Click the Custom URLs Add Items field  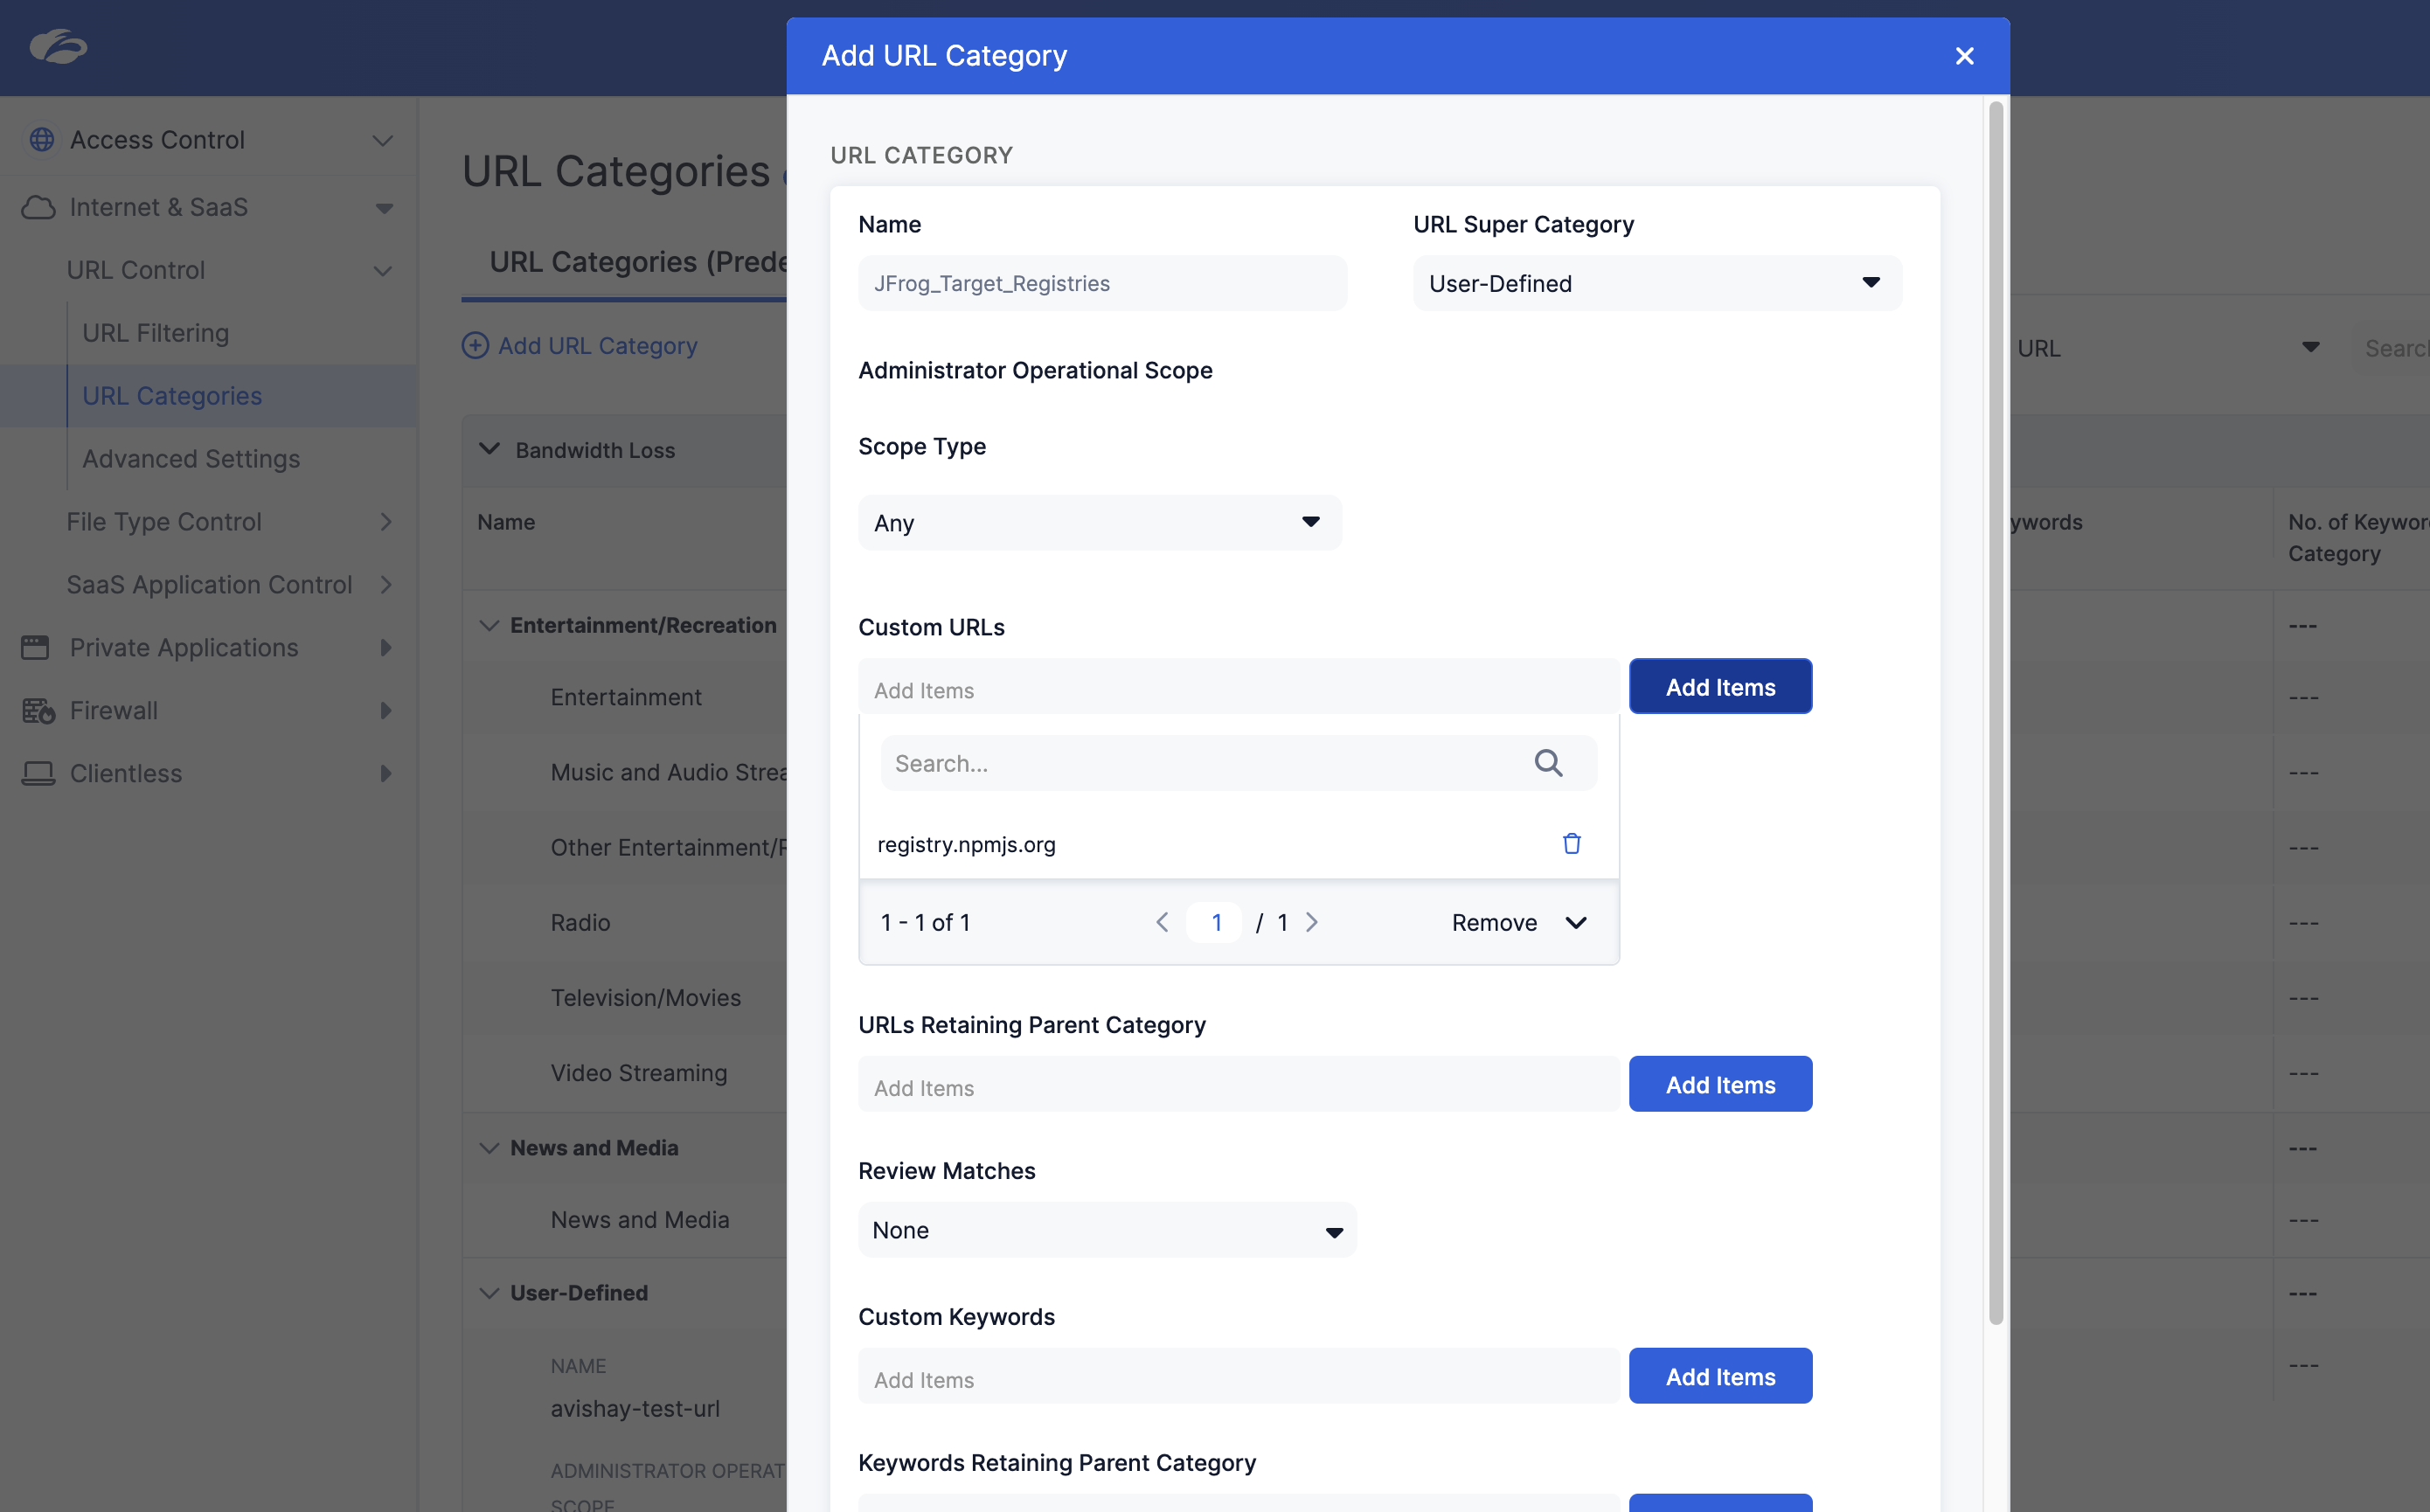point(1238,687)
